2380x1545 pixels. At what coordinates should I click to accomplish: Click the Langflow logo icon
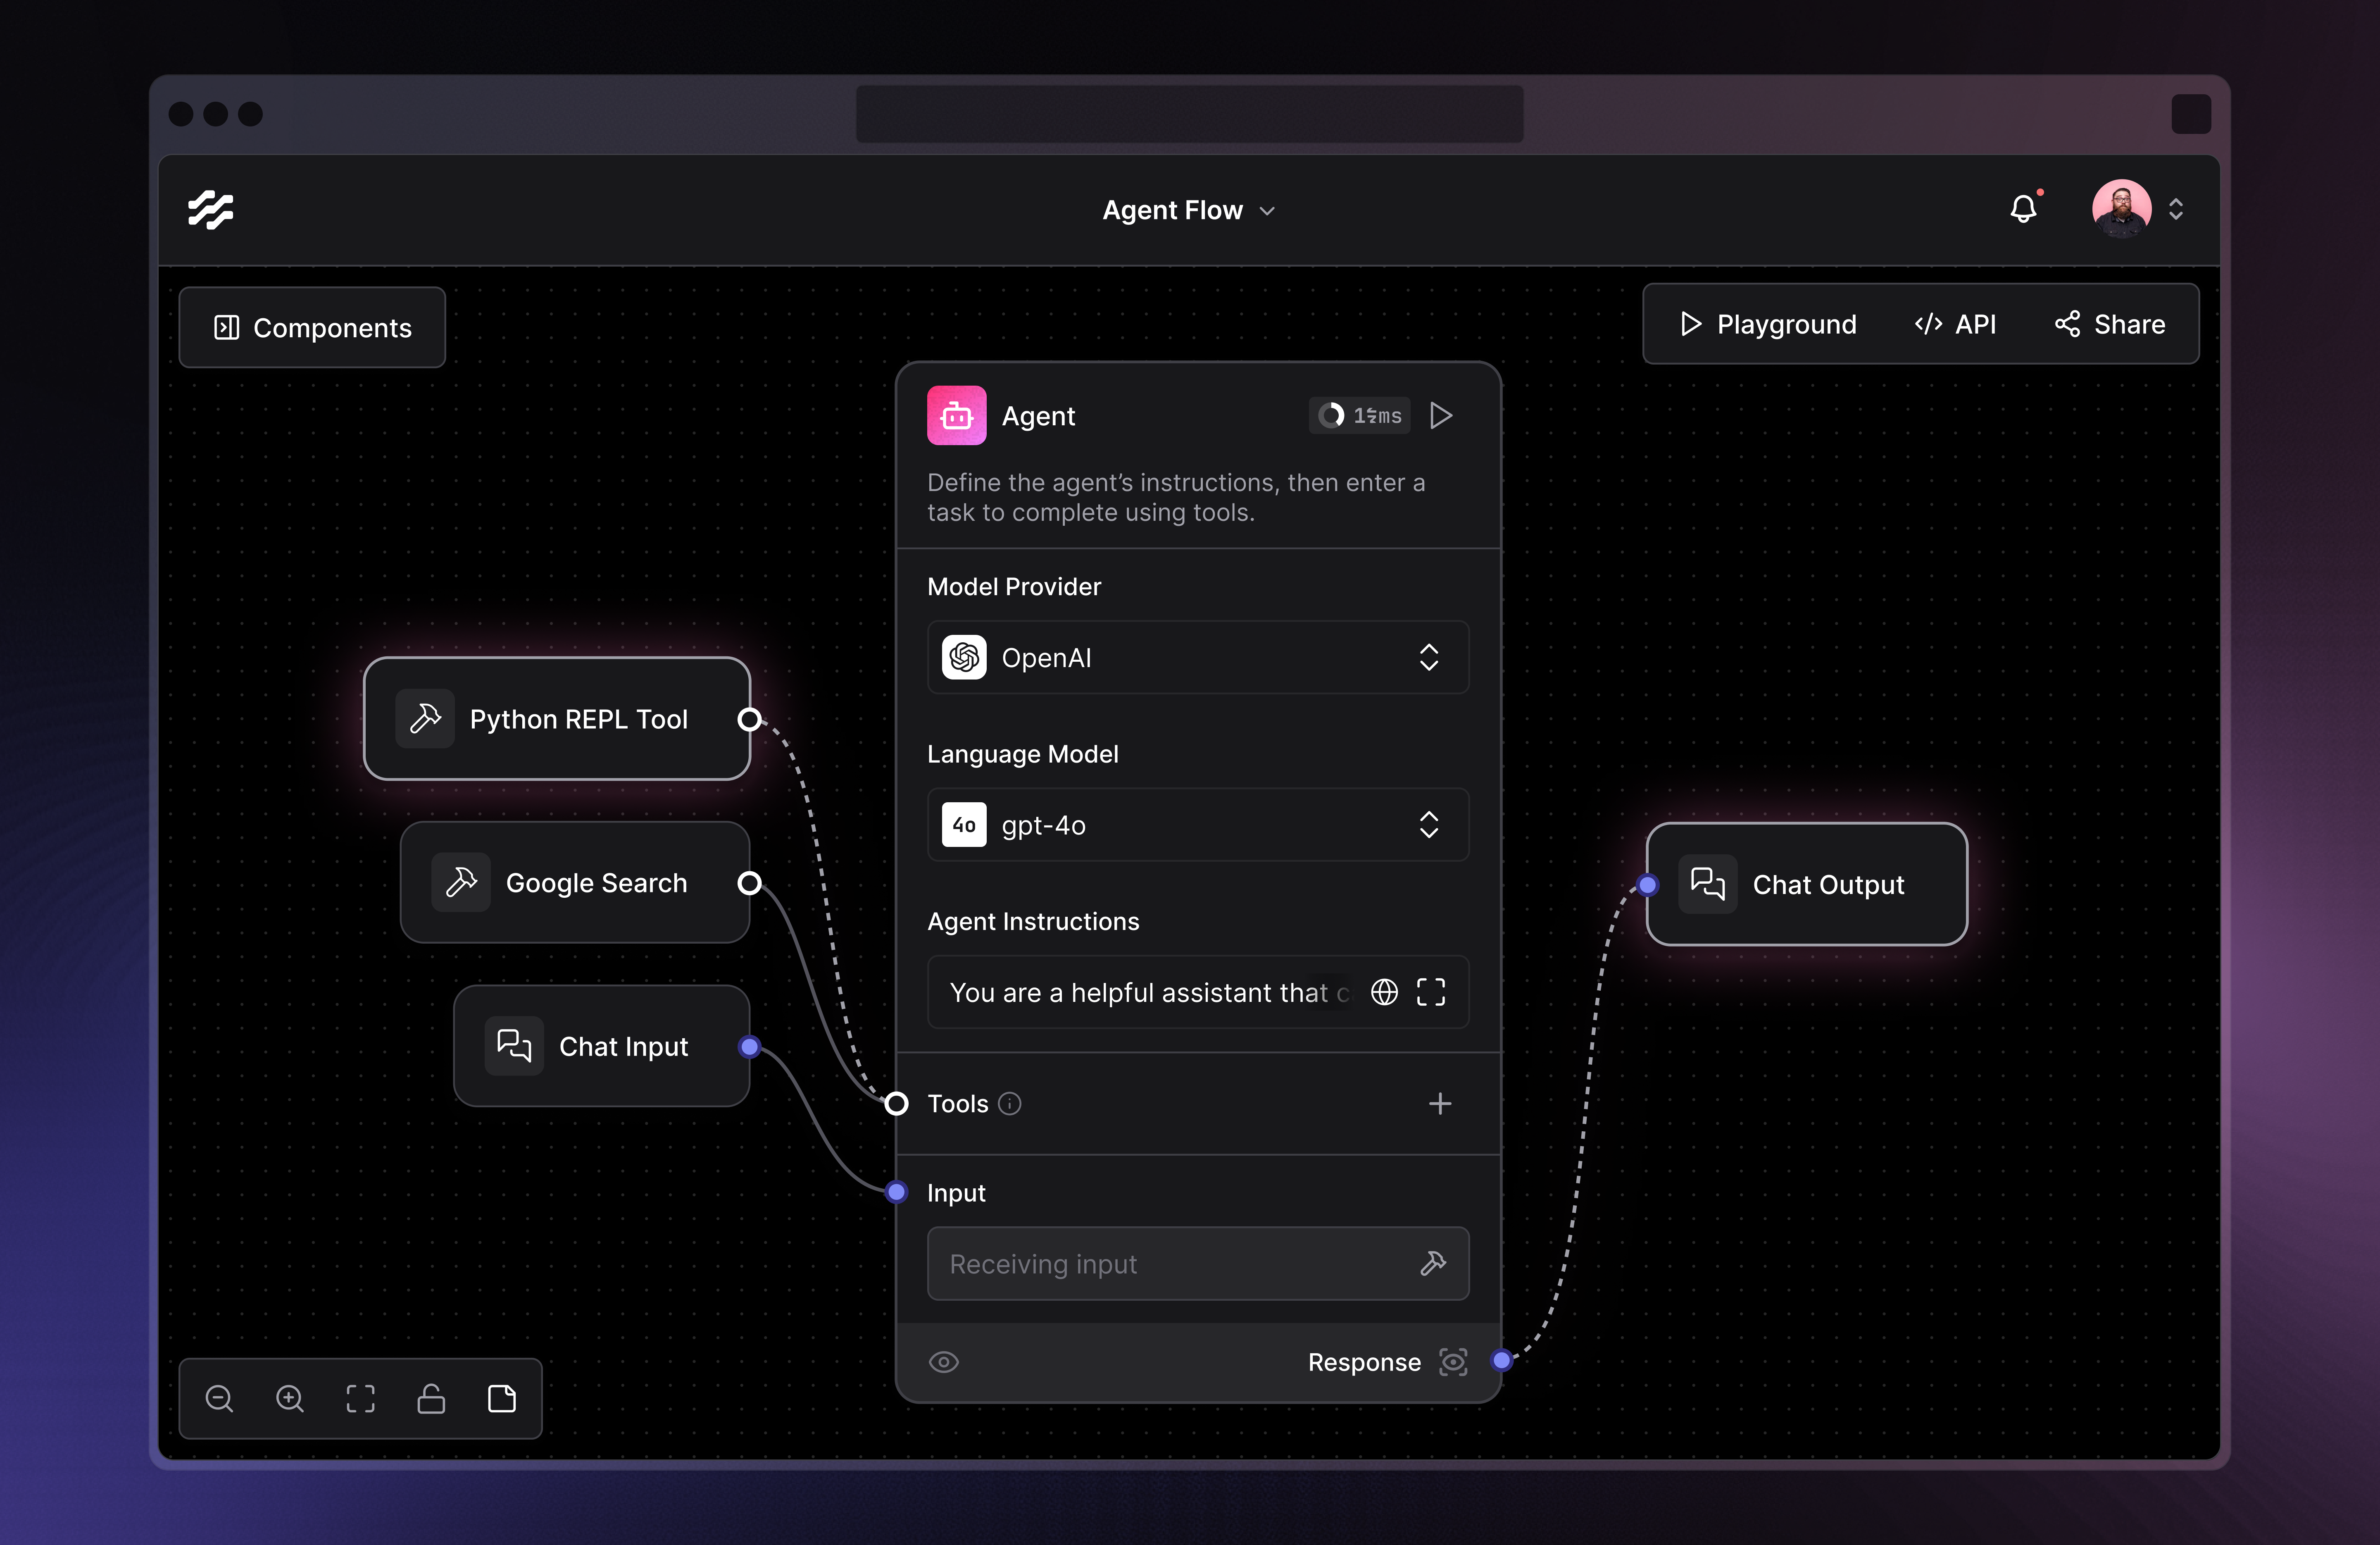pos(211,210)
